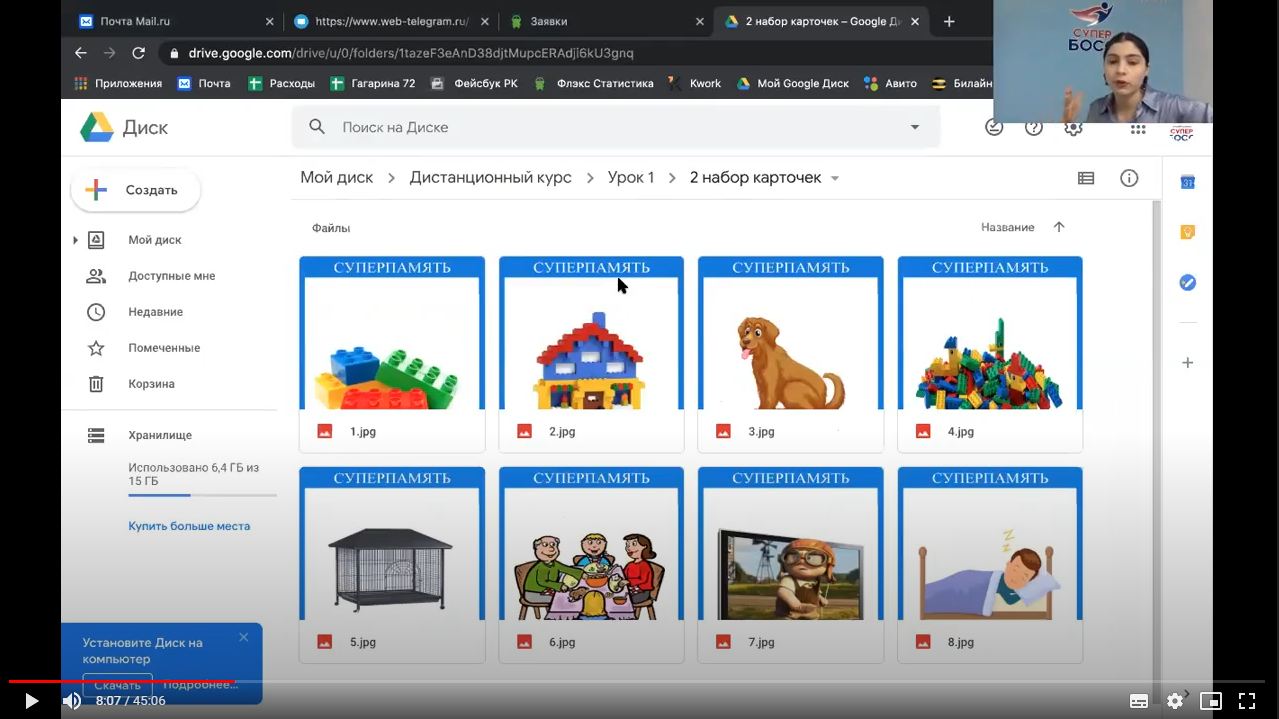Screen dimensions: 1279x719
Task: Open Drive Help question mark icon
Action: 1034,128
